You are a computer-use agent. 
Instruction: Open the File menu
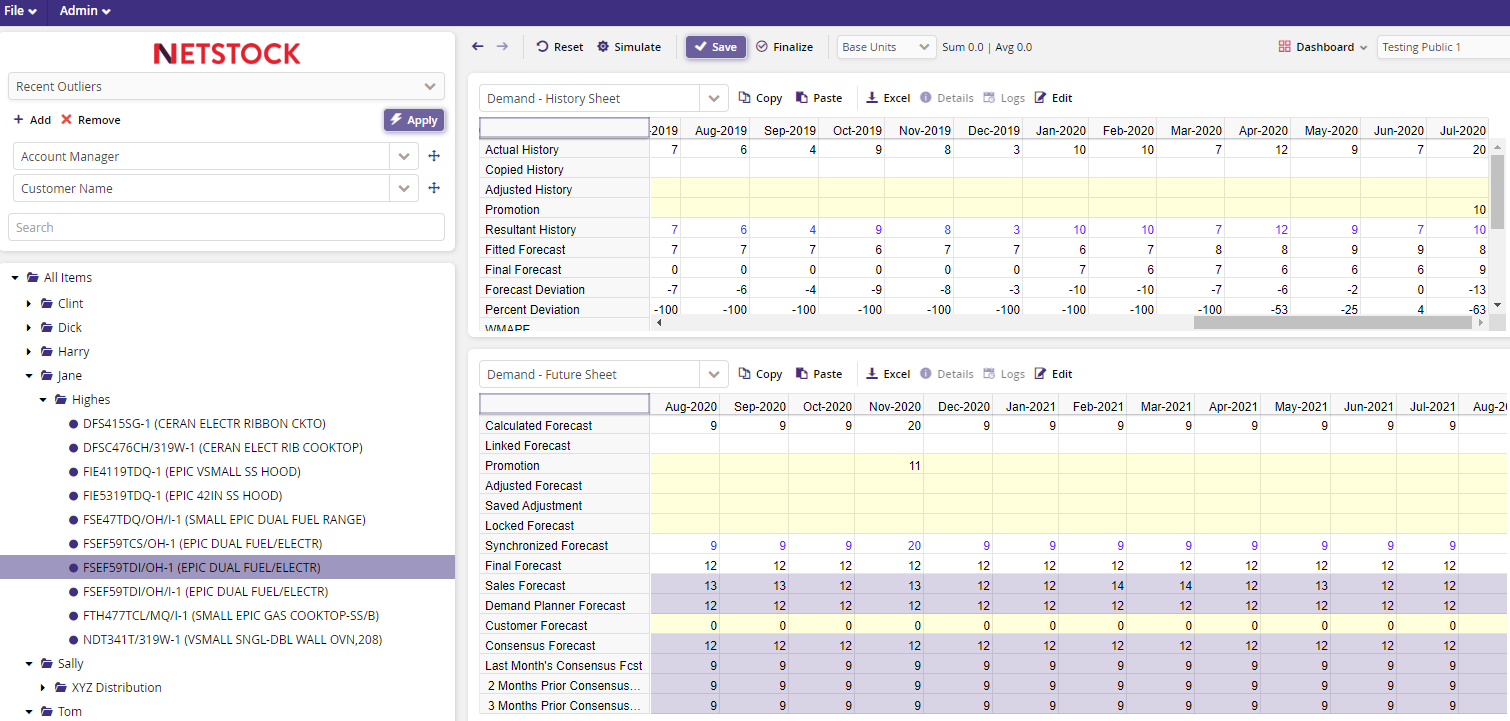20,11
